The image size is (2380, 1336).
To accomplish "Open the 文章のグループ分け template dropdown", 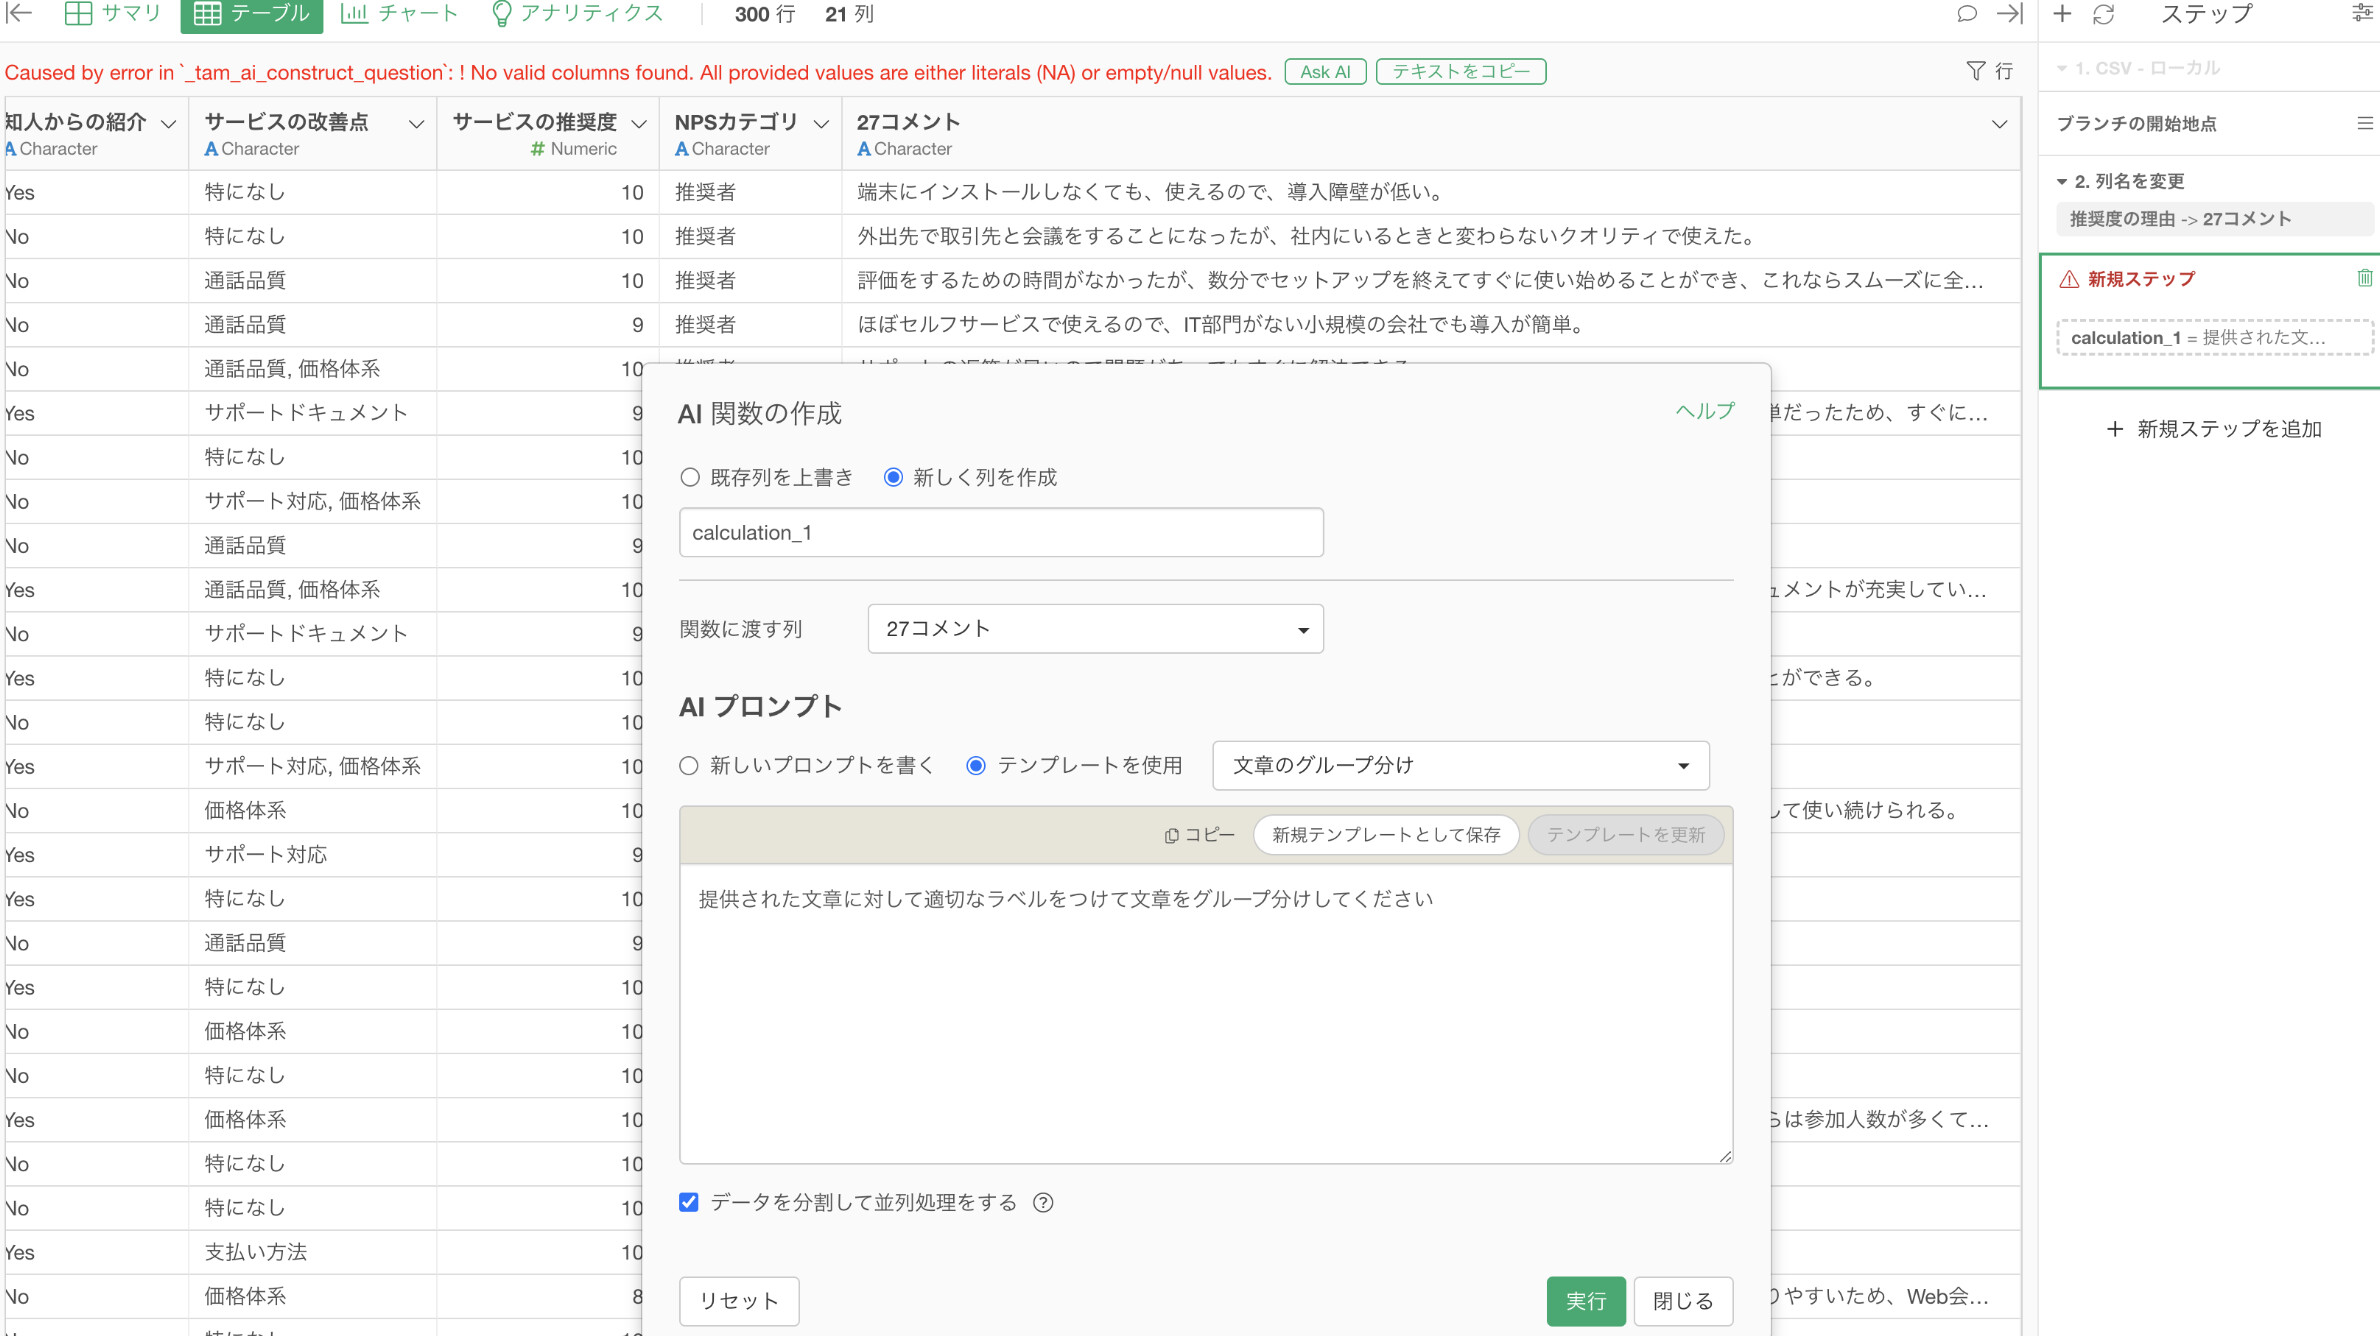I will tap(1460, 765).
